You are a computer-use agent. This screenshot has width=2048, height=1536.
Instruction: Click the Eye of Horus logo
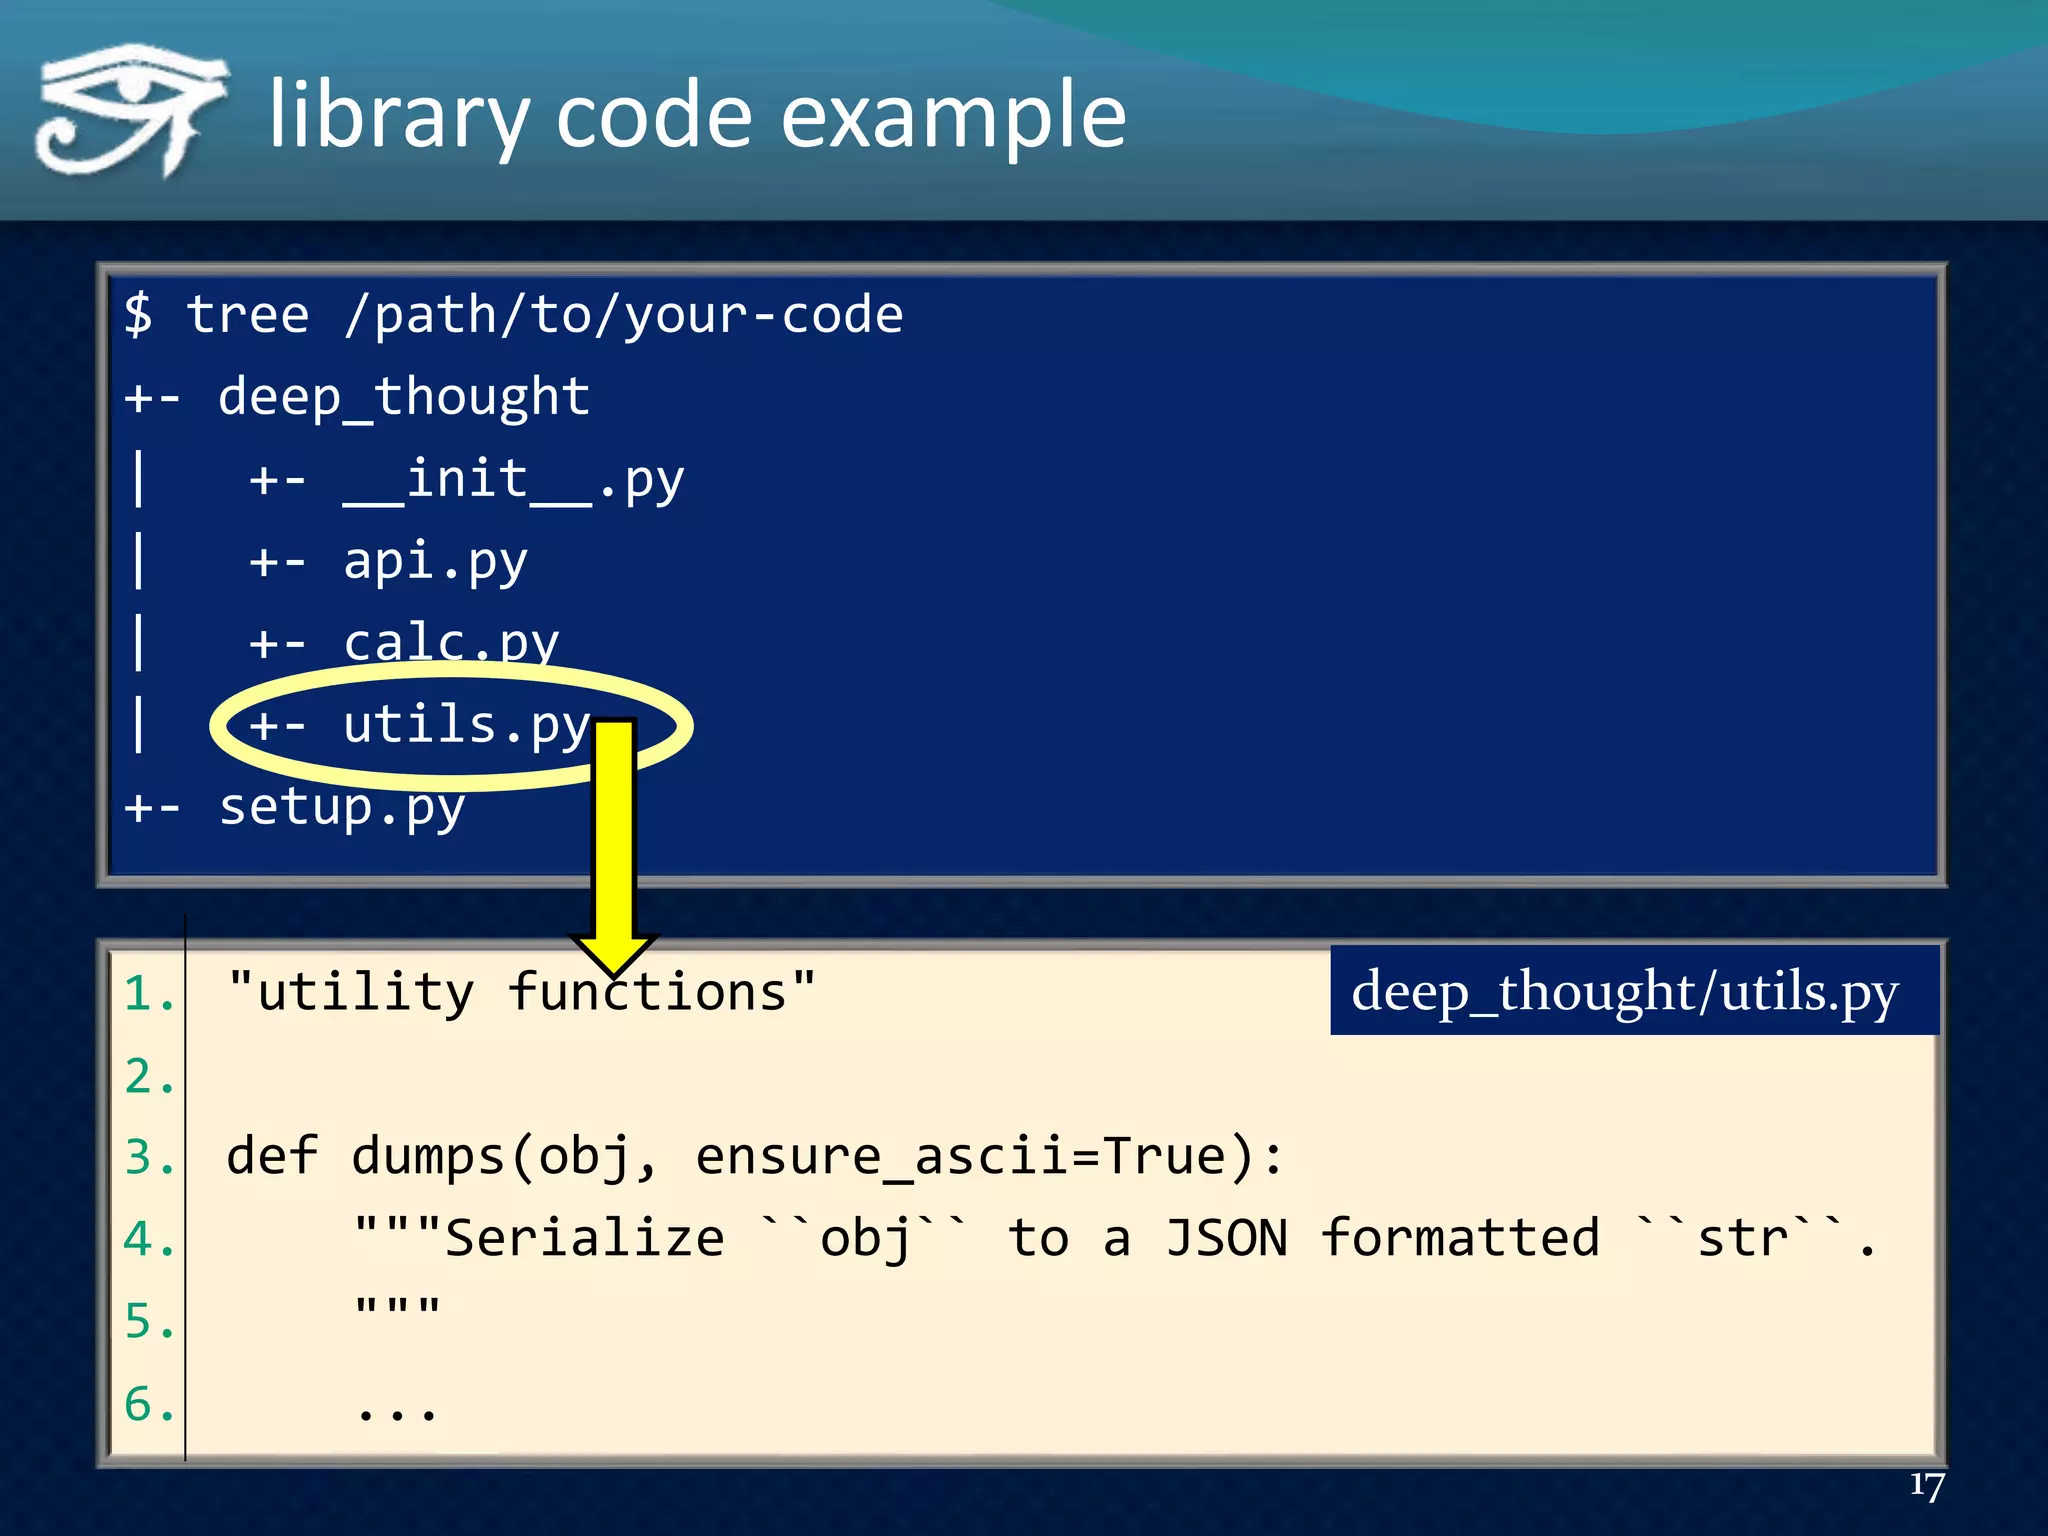(132, 110)
